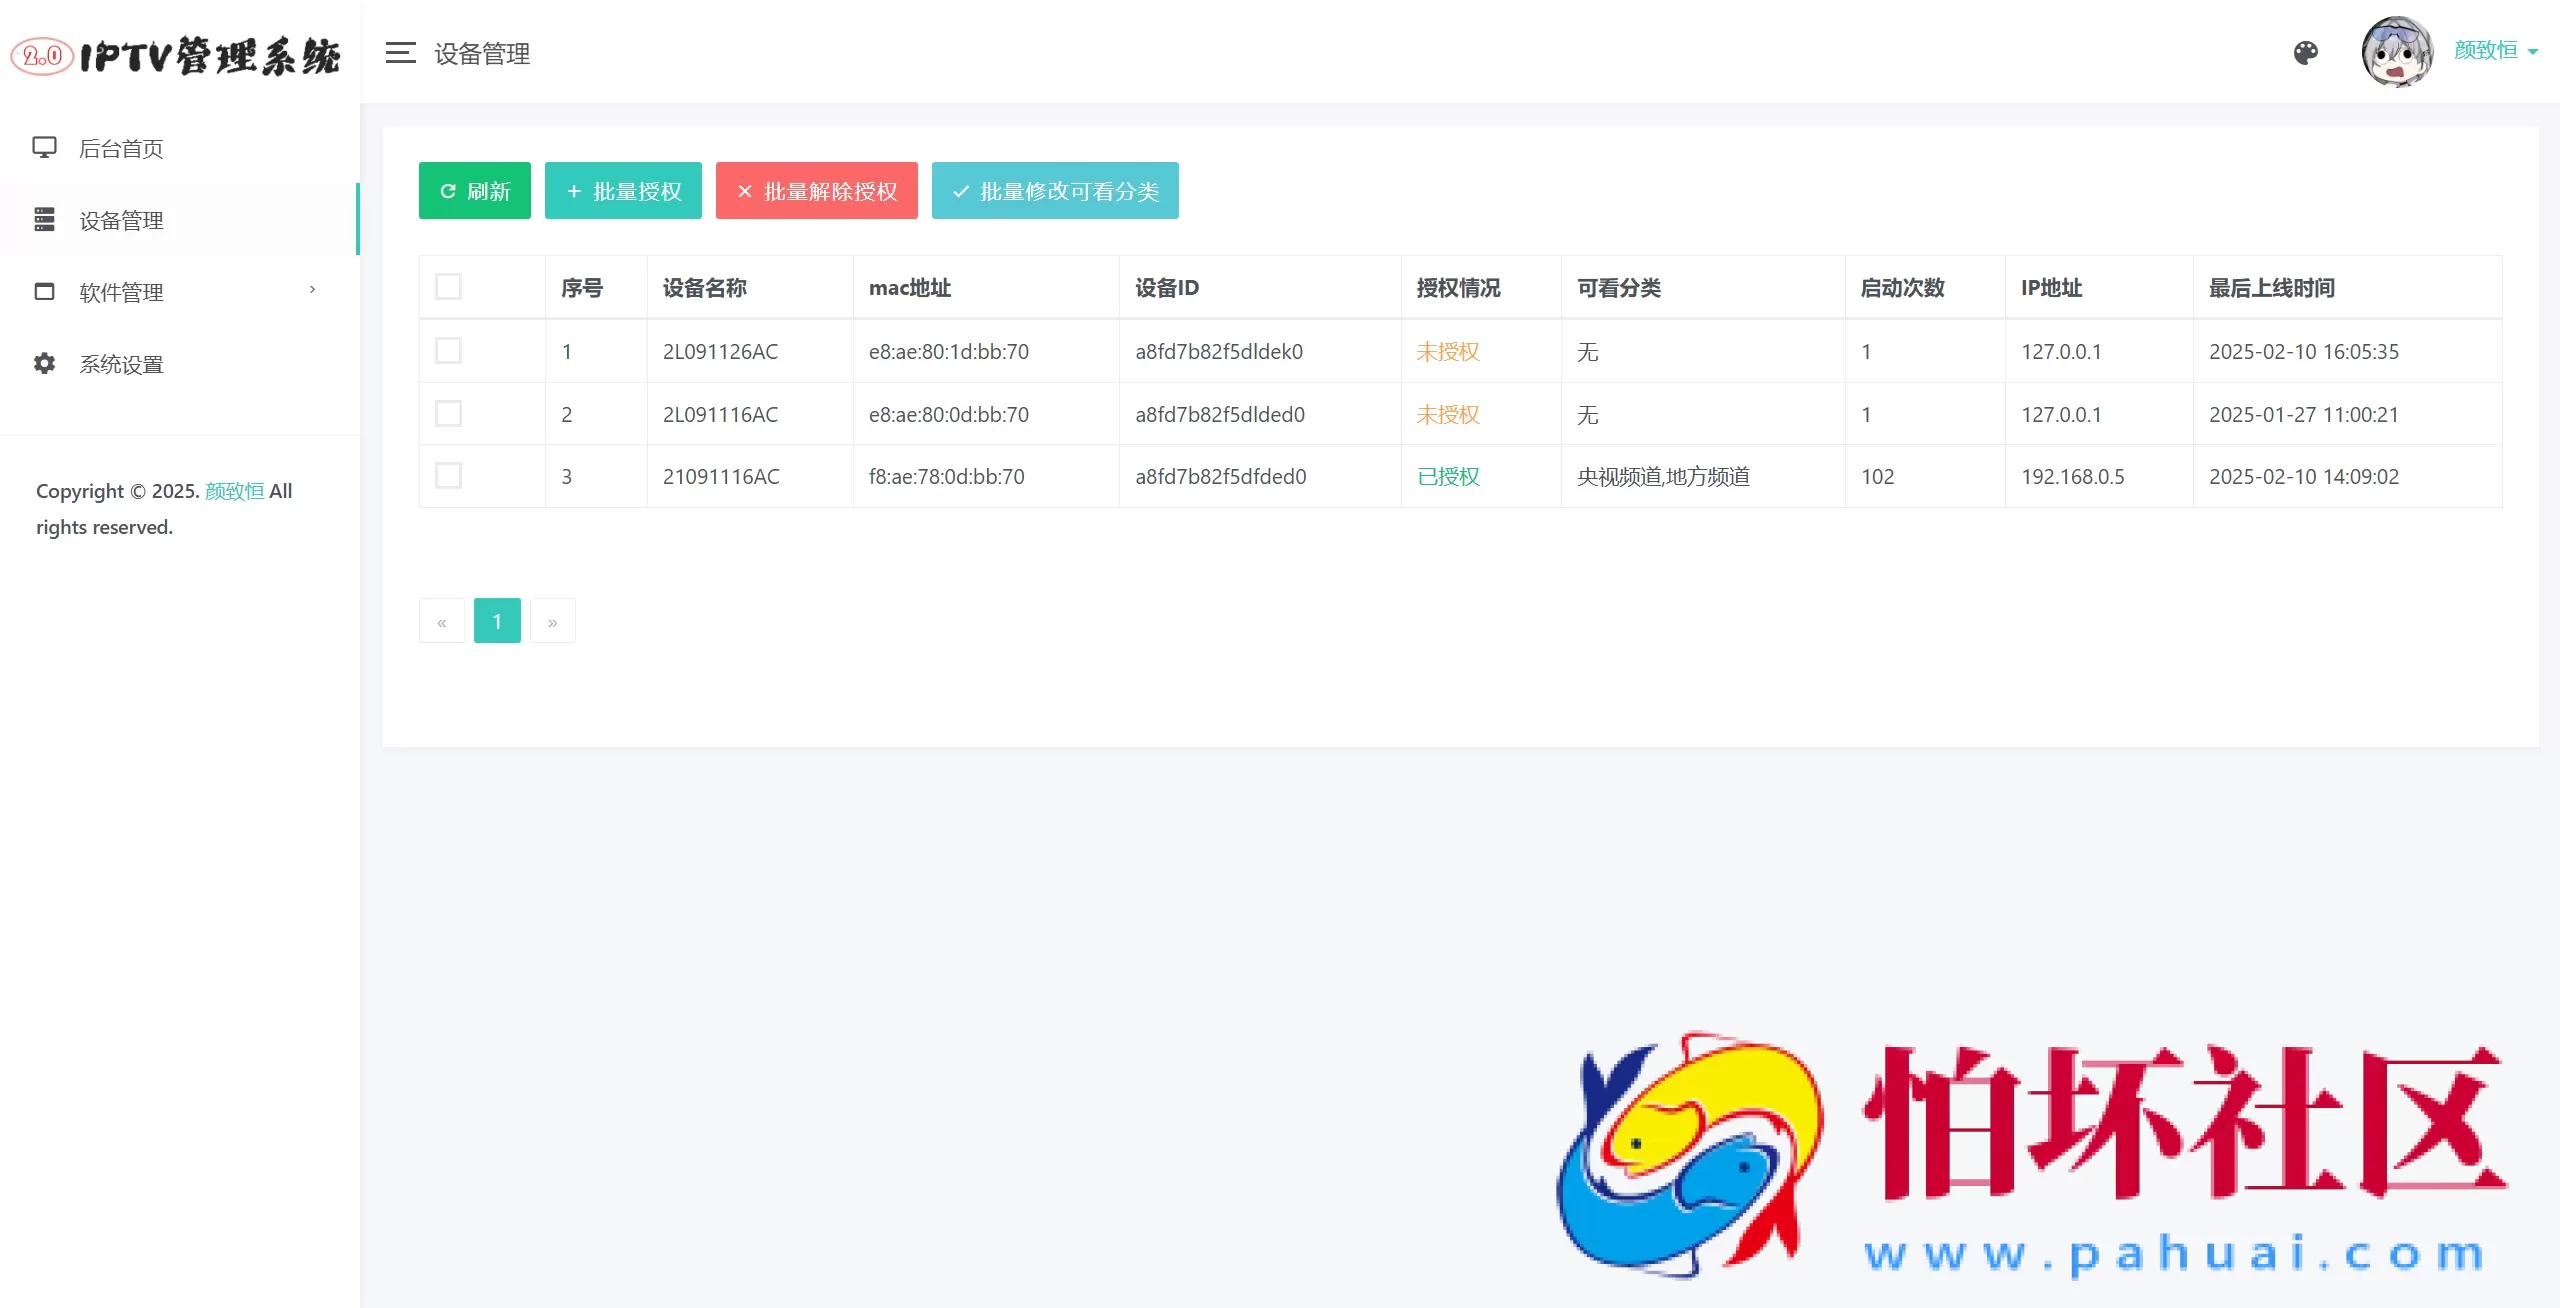The image size is (2560, 1308).
Task: Click the user avatar in the top right
Action: tap(2397, 51)
